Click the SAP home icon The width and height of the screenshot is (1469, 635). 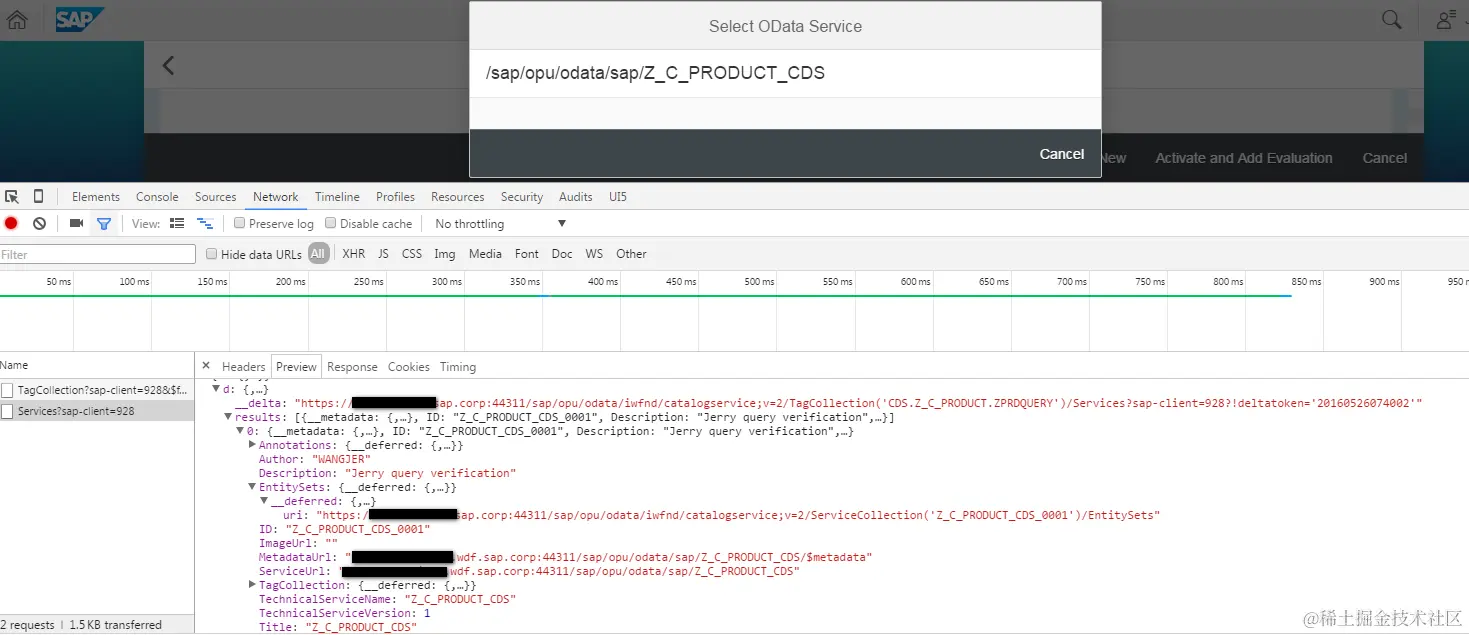pos(17,20)
